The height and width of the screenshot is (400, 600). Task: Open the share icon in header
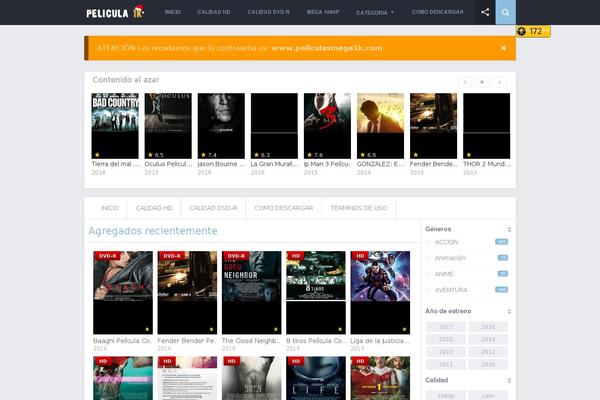click(x=485, y=12)
